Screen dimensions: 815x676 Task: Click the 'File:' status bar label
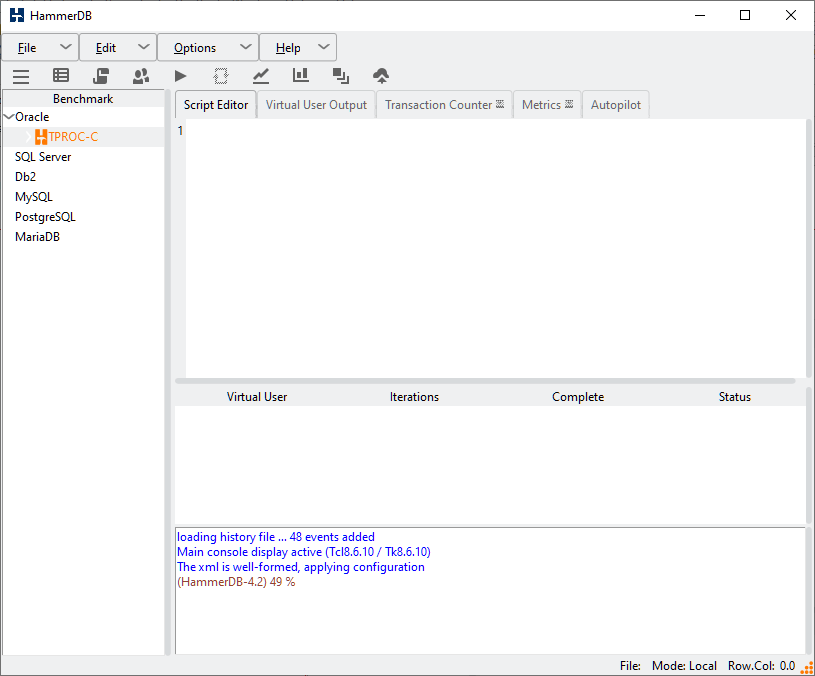click(x=630, y=666)
